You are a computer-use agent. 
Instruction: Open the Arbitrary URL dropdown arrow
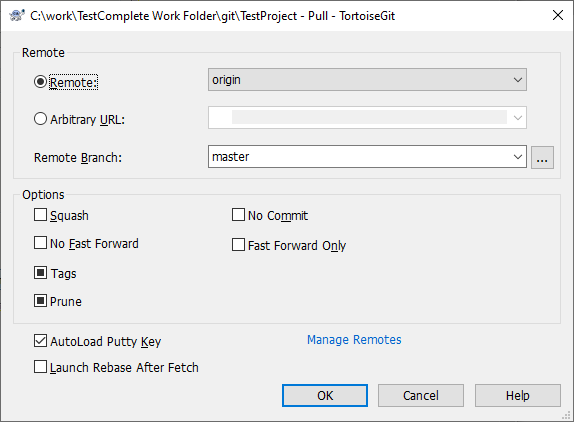pyautogui.click(x=517, y=118)
